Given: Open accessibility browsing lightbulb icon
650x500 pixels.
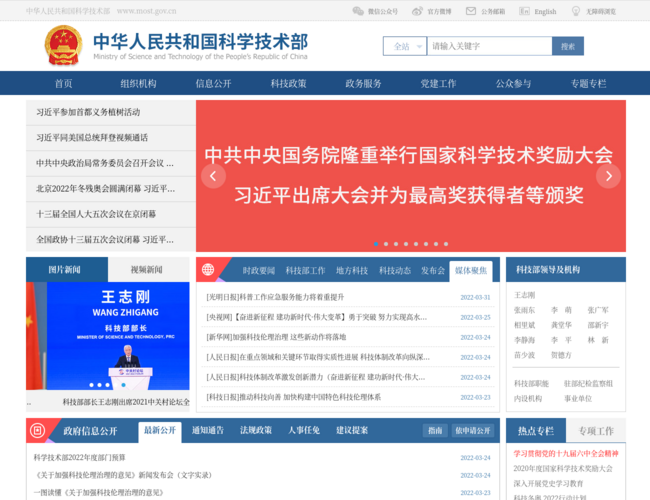Looking at the screenshot, I should (576, 11).
